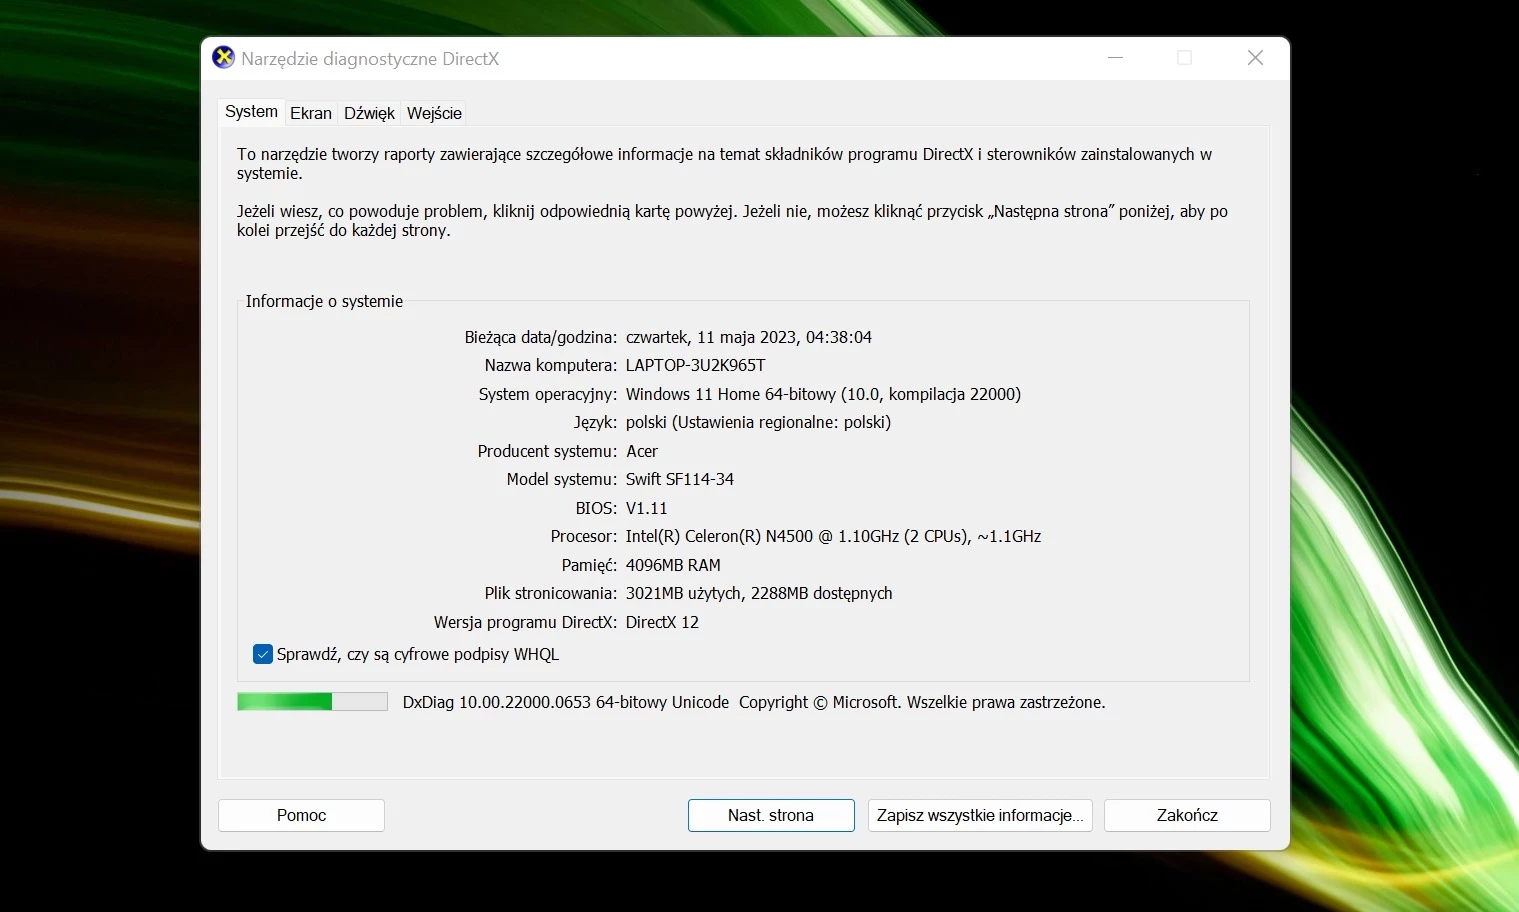Click DxDiag 10.00.22000.0653 version text
1519x912 pixels.
[x=566, y=702]
